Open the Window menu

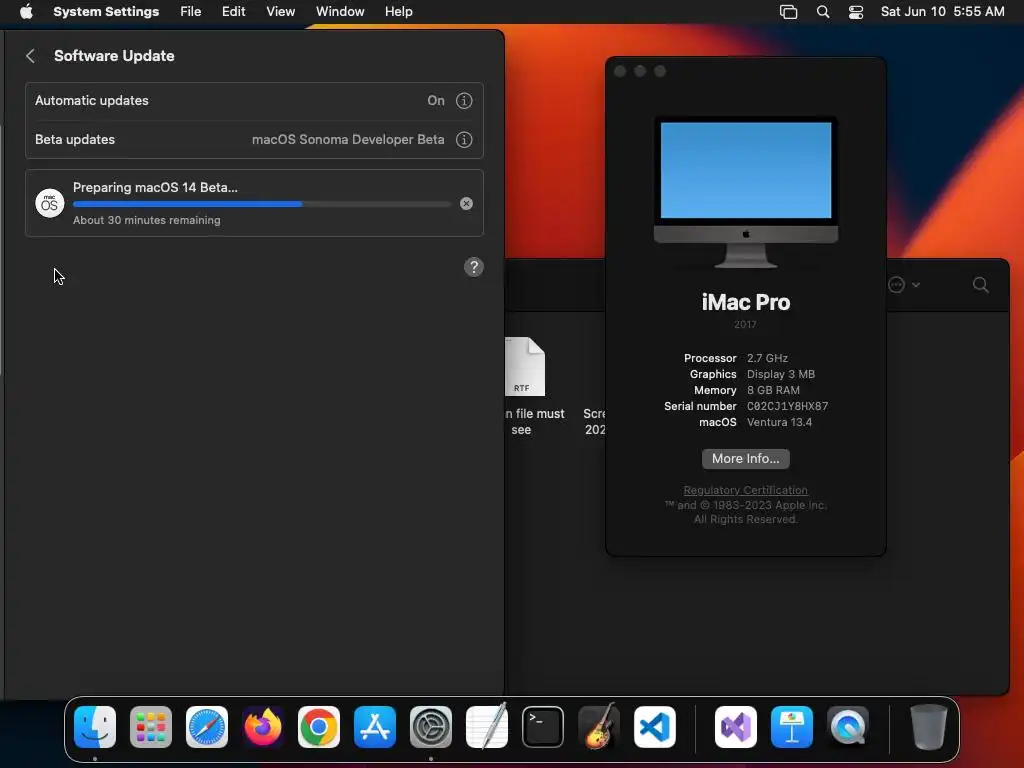(x=340, y=12)
